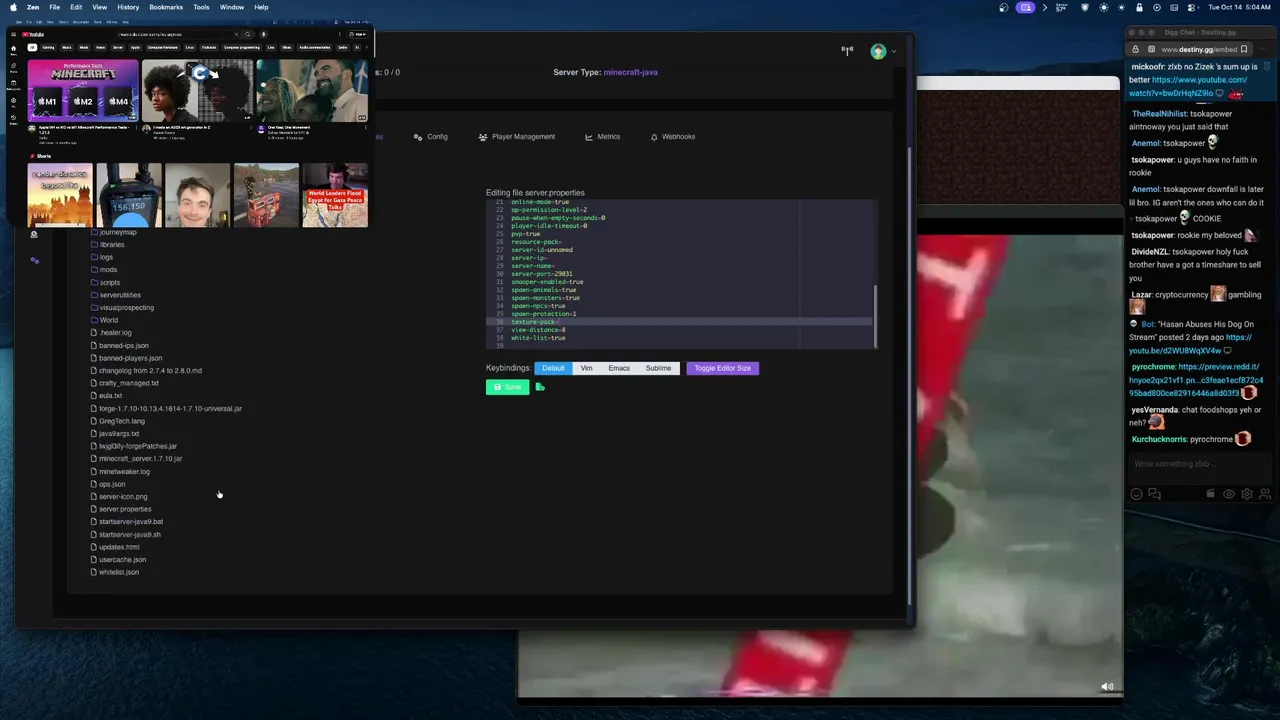The height and width of the screenshot is (720, 1280).
Task: Click the code editor vertical scrollbar
Action: [875, 316]
